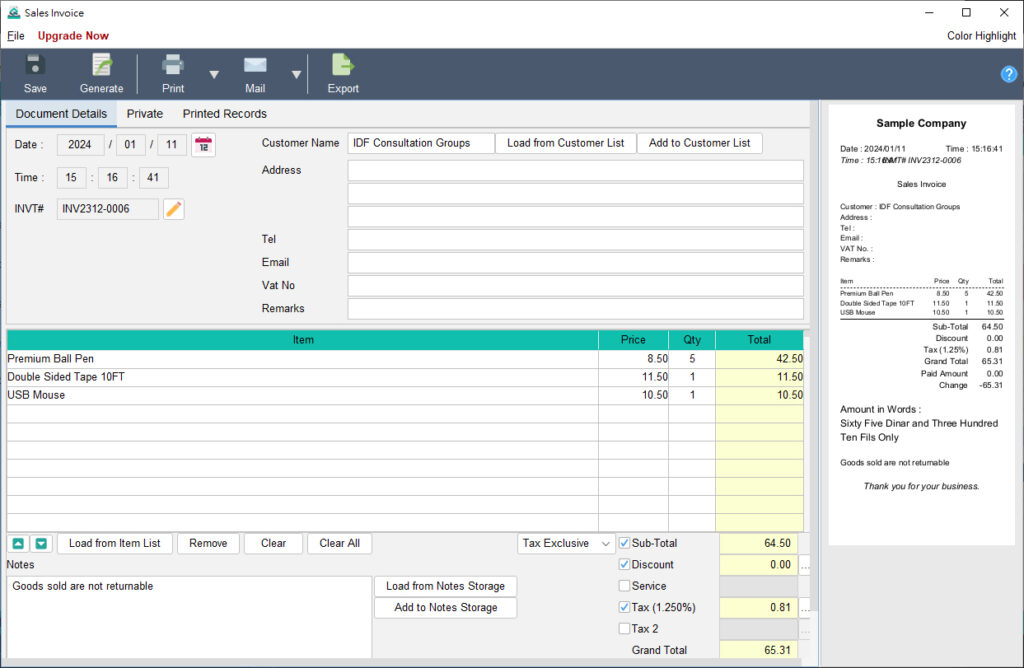Uncheck the Discount checkbox

coord(624,564)
